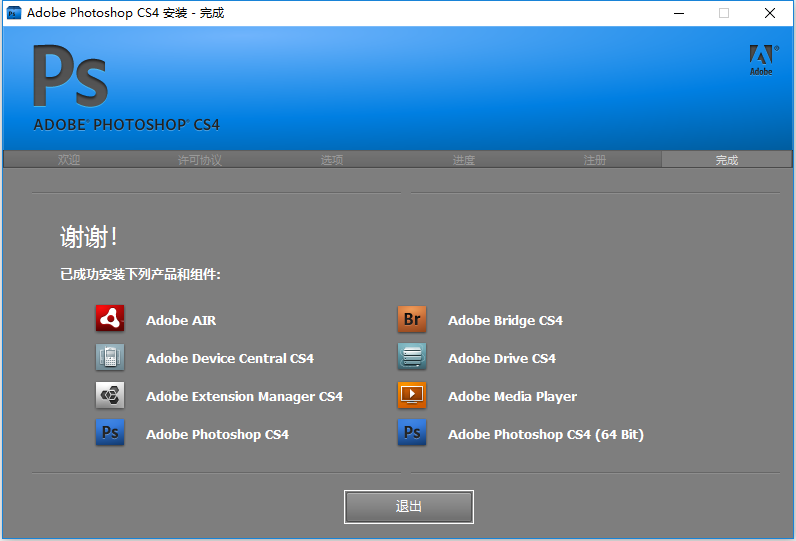Select the 欢迎 step tab

(x=69, y=160)
